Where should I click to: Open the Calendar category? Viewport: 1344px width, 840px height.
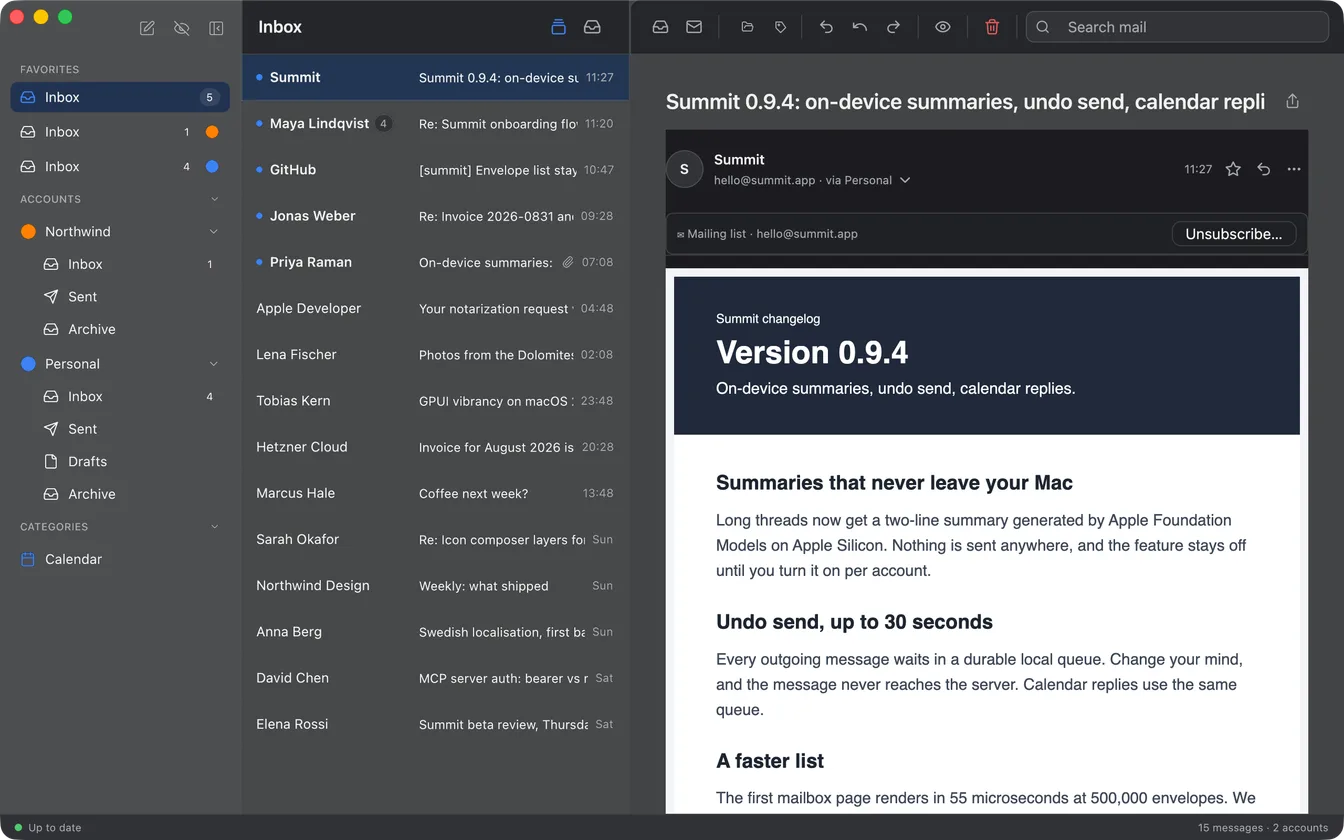pyautogui.click(x=120, y=559)
